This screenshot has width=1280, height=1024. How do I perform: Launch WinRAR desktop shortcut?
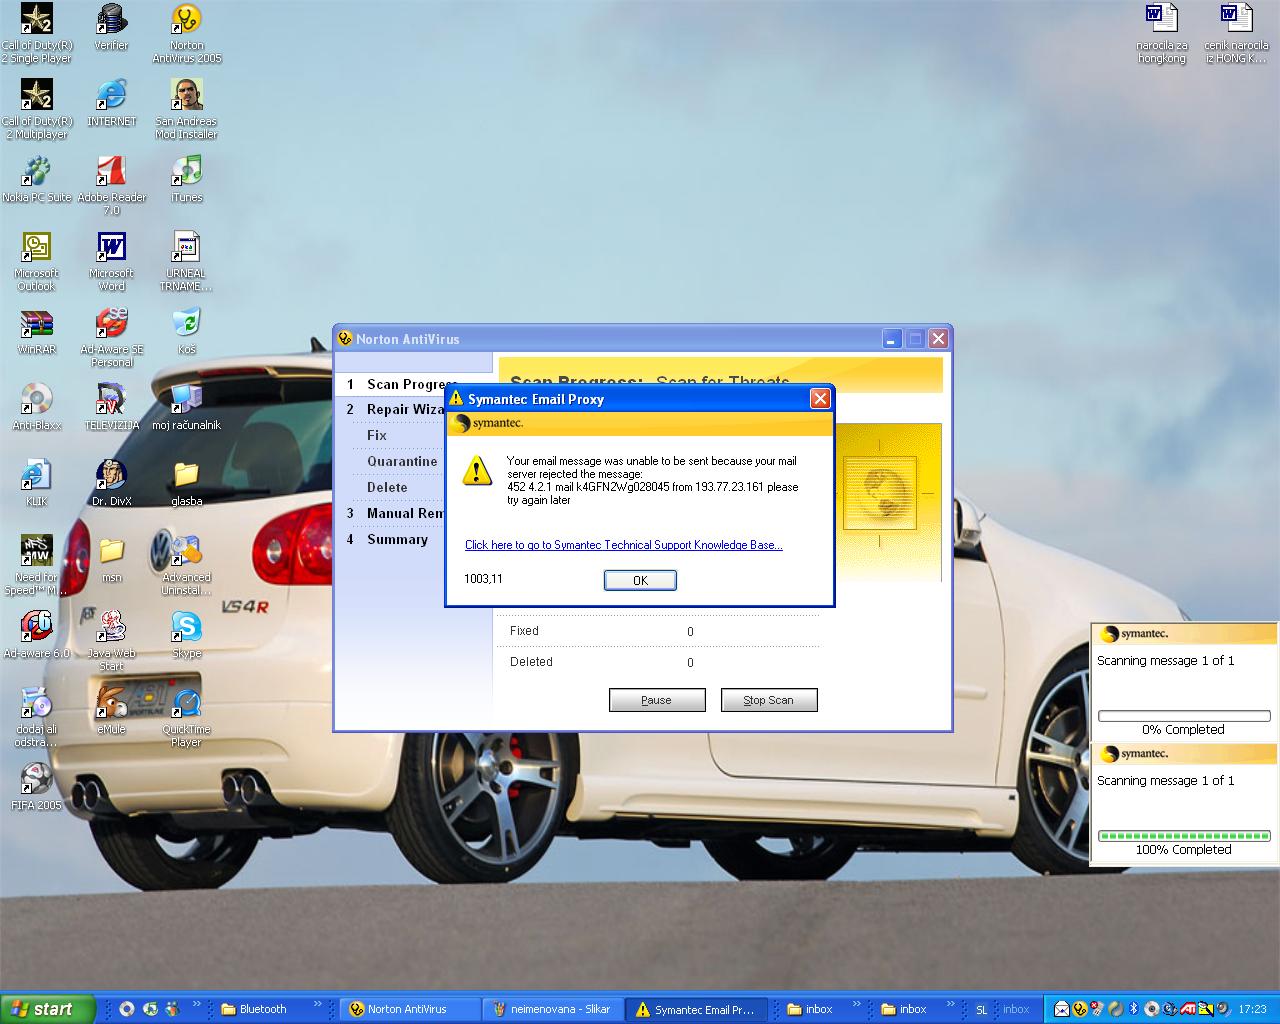pos(37,332)
